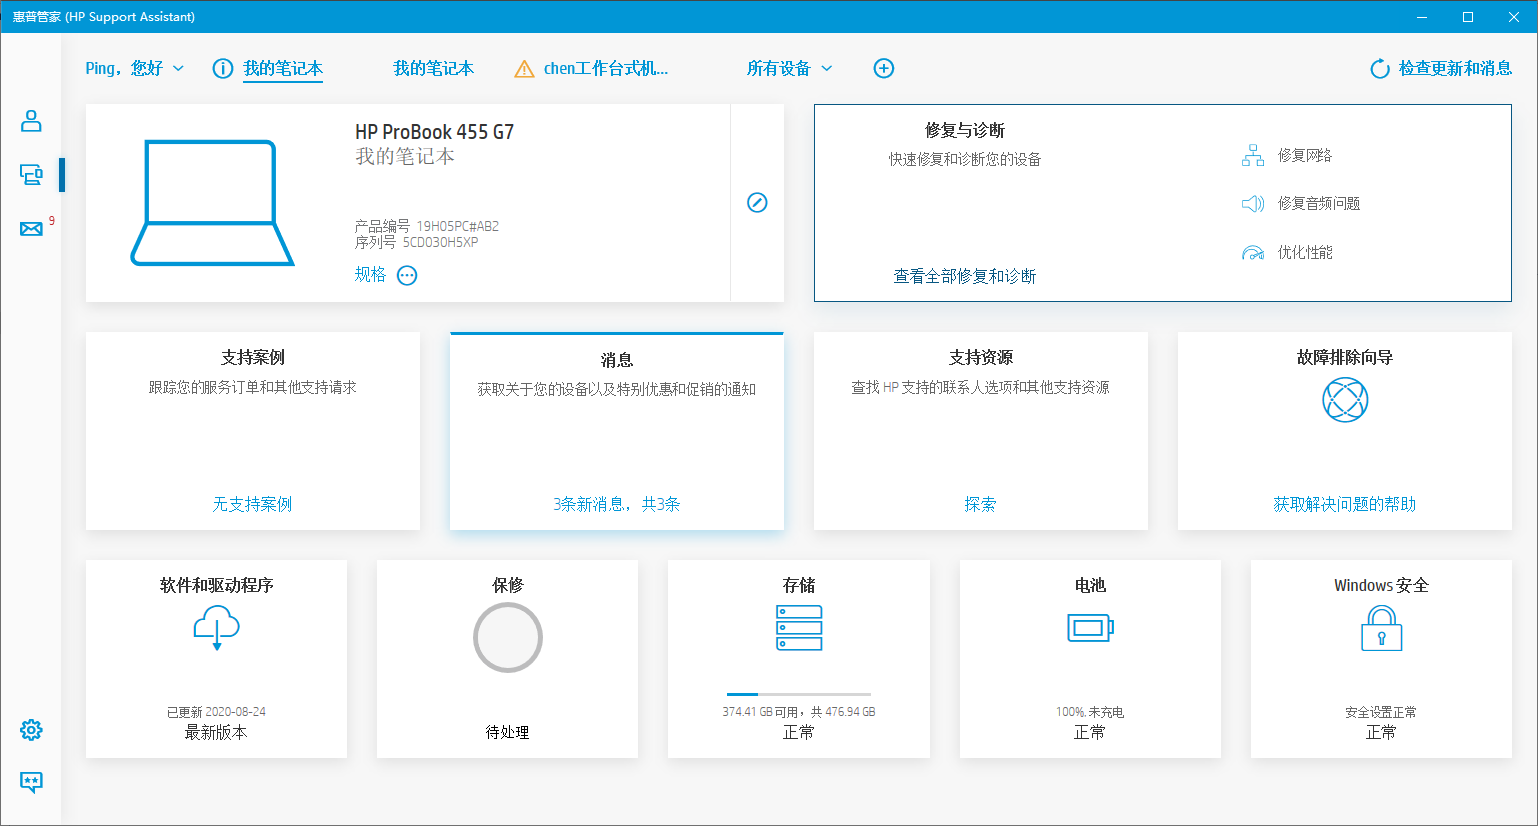Open the 支持案例 card title
The image size is (1538, 826).
click(253, 357)
